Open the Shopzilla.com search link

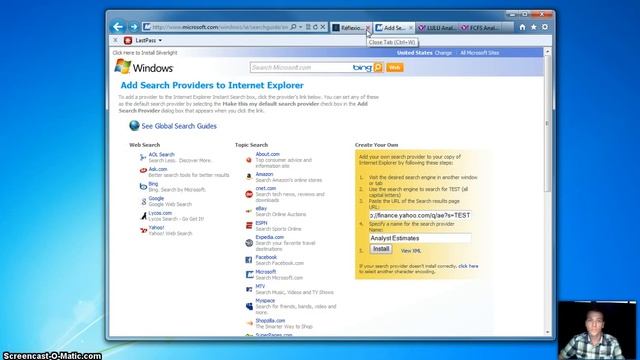point(270,321)
